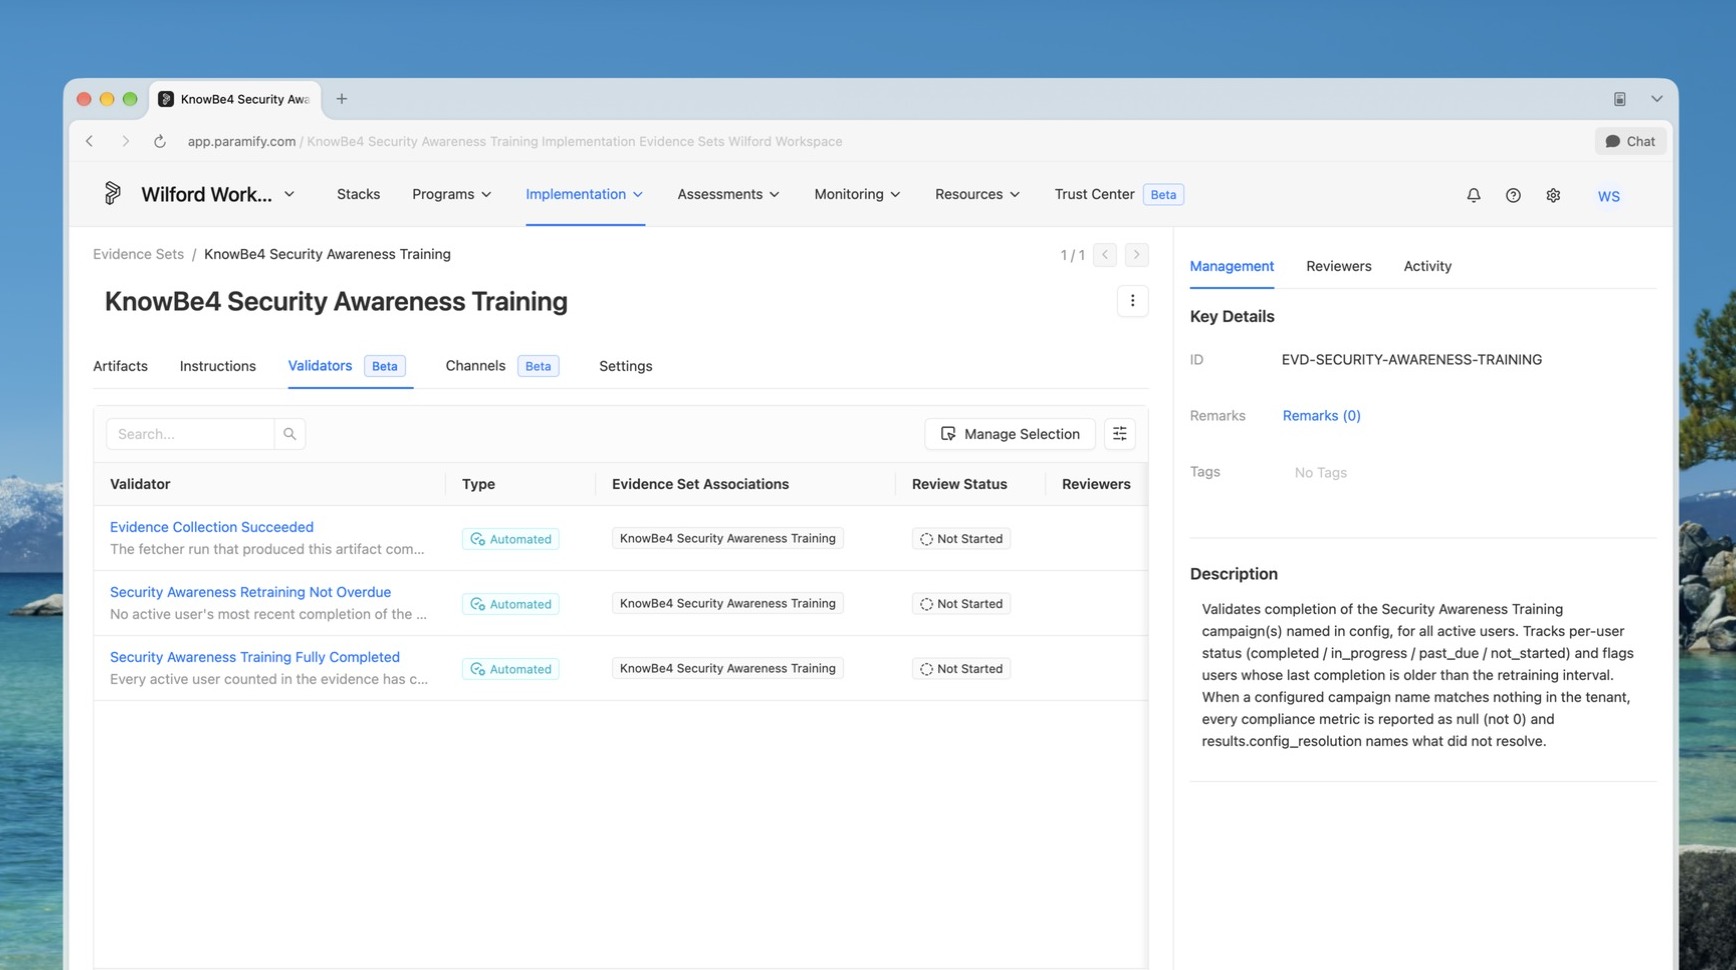Screen dimensions: 1736x970
Task: Open the table filter settings icon
Action: pyautogui.click(x=1119, y=434)
